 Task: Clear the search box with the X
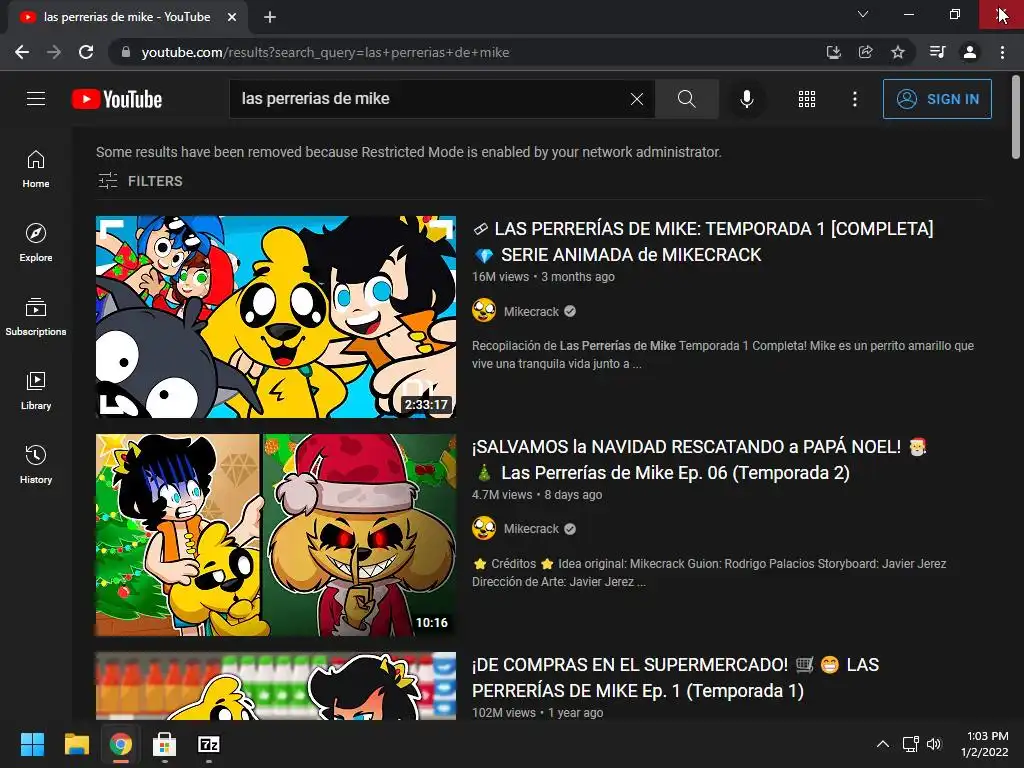(637, 99)
